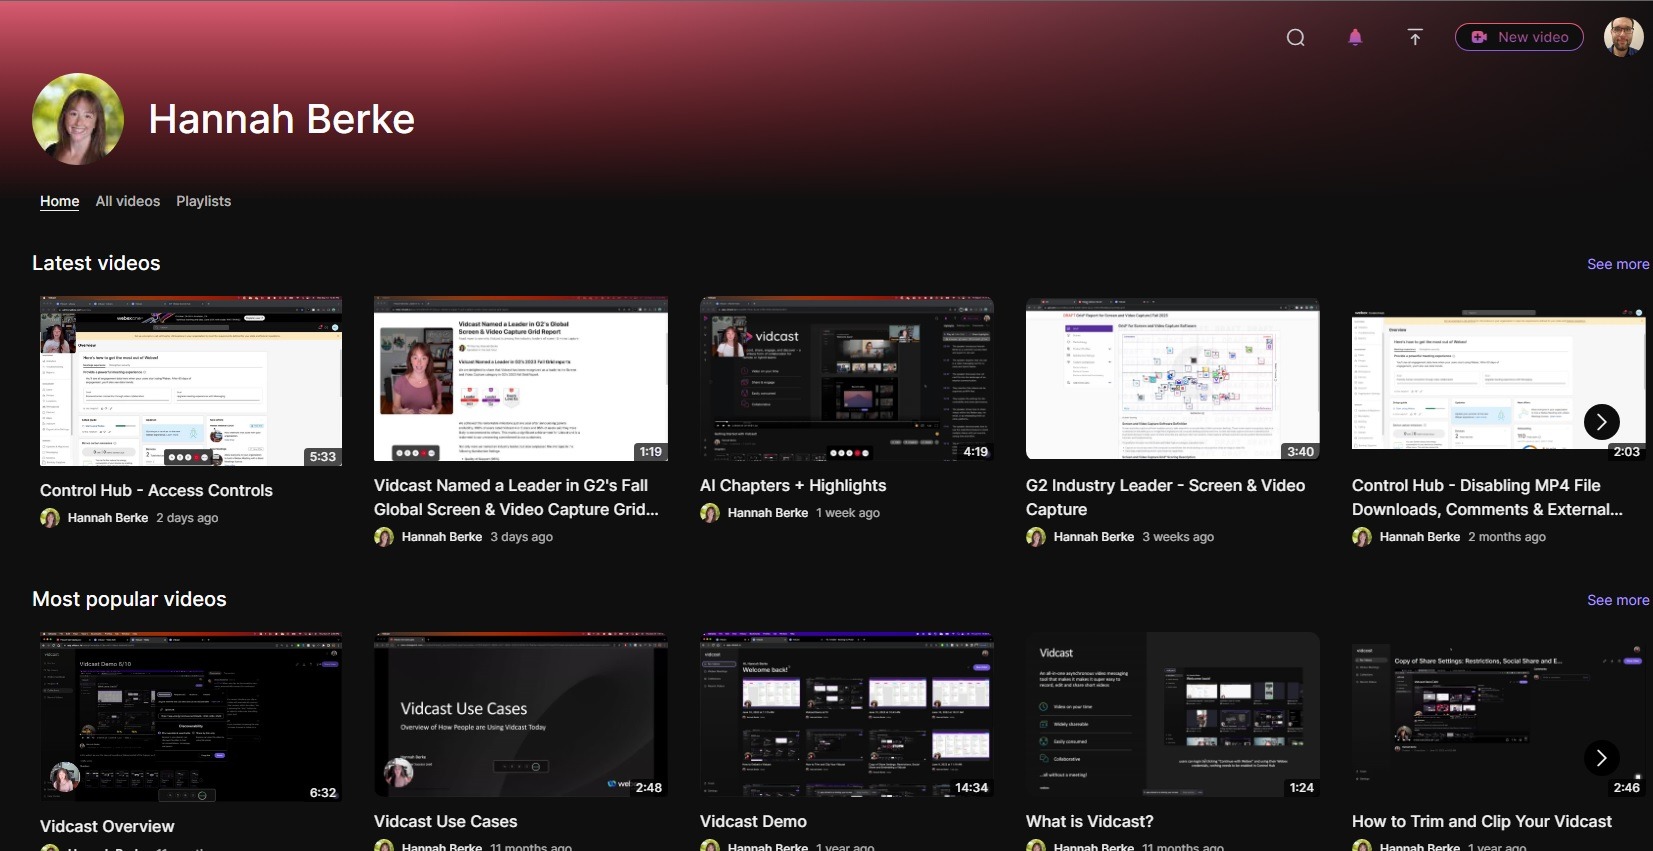The height and width of the screenshot is (851, 1653).
Task: Open Control Hub - Access Controls thumbnail
Action: [x=191, y=381]
